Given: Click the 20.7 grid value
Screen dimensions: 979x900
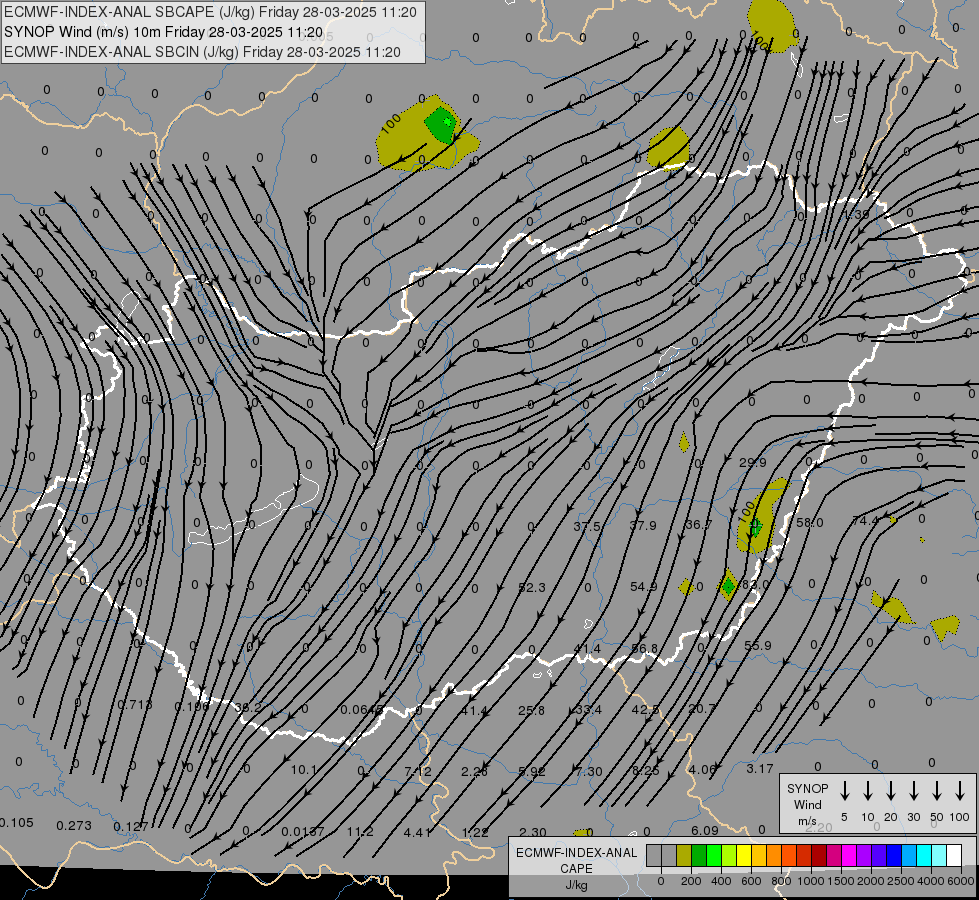Looking at the screenshot, I should tap(702, 709).
